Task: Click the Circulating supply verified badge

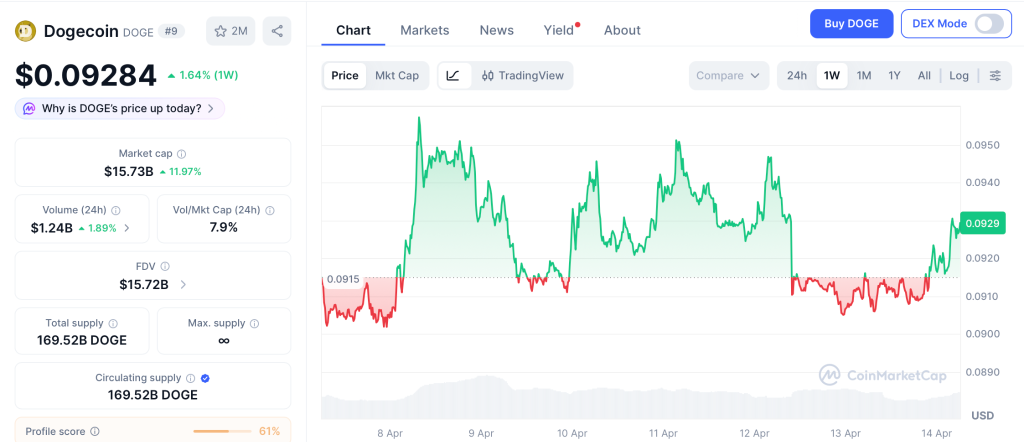Action: [x=205, y=378]
